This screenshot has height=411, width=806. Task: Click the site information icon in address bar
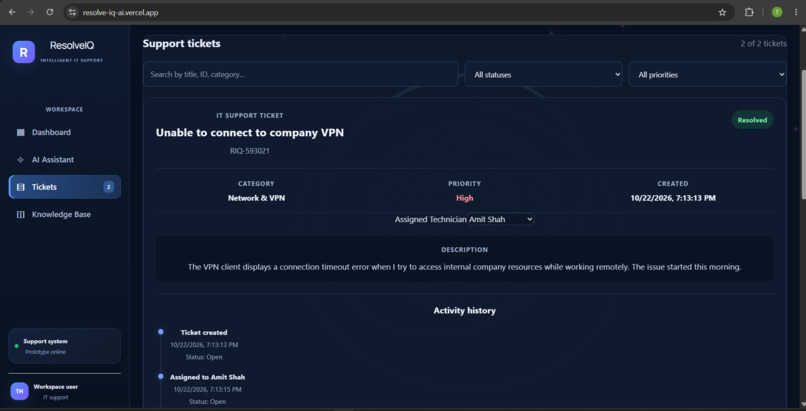(72, 12)
